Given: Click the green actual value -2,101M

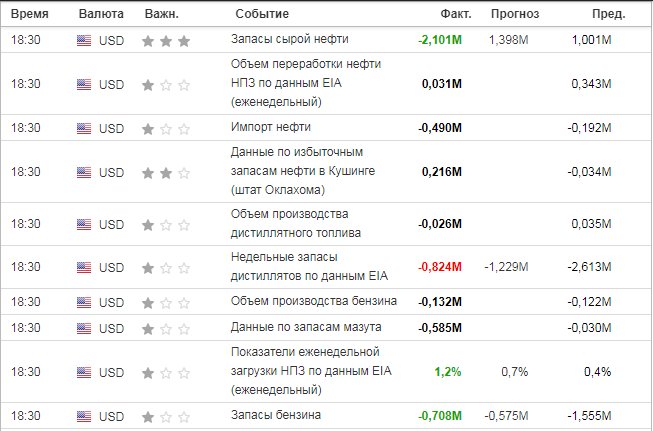Looking at the screenshot, I should (440, 40).
